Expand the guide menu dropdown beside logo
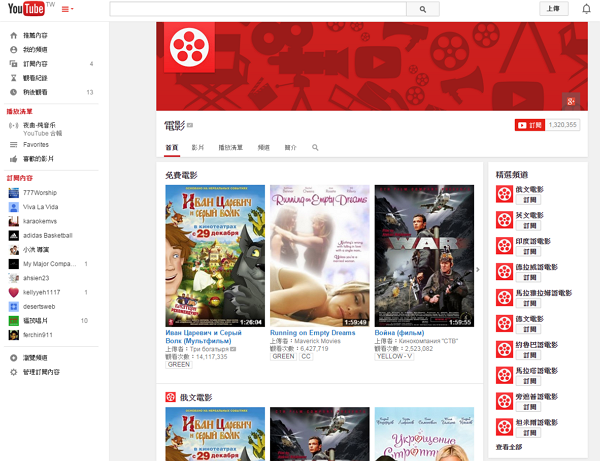The image size is (600, 461). click(x=68, y=9)
